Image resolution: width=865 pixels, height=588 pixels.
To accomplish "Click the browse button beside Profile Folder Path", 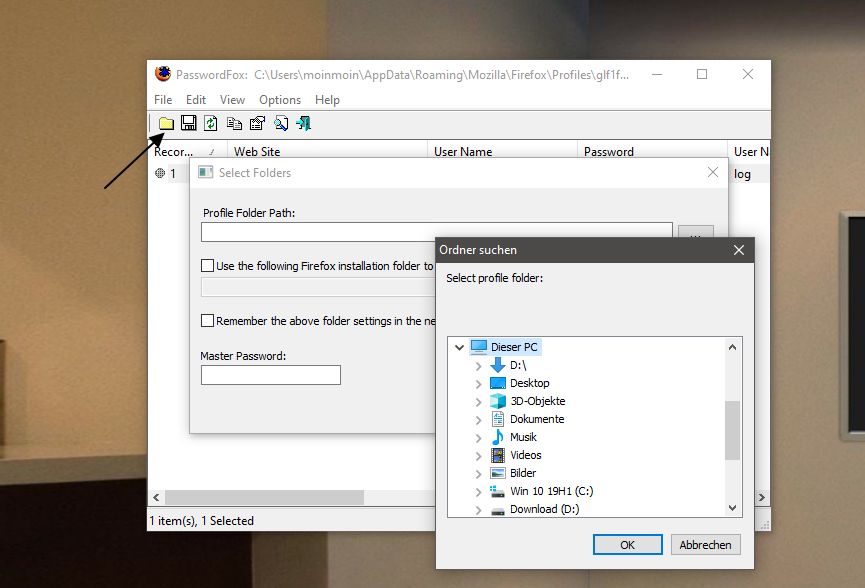I will point(696,232).
